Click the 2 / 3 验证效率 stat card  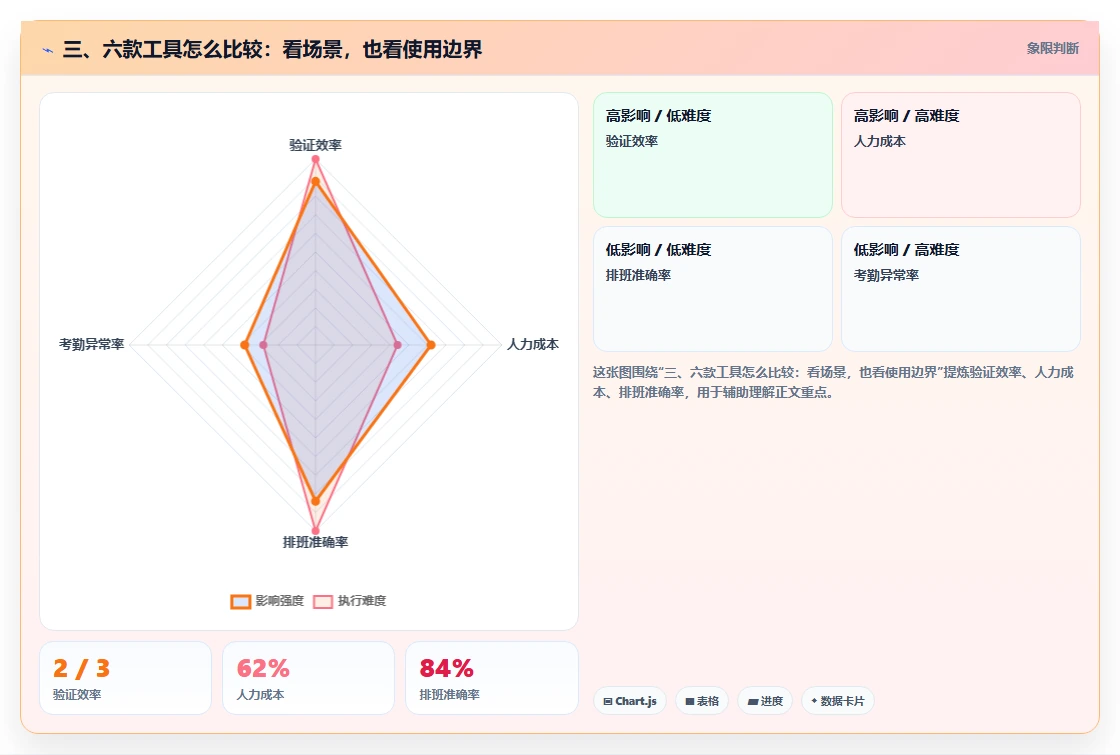[126, 678]
